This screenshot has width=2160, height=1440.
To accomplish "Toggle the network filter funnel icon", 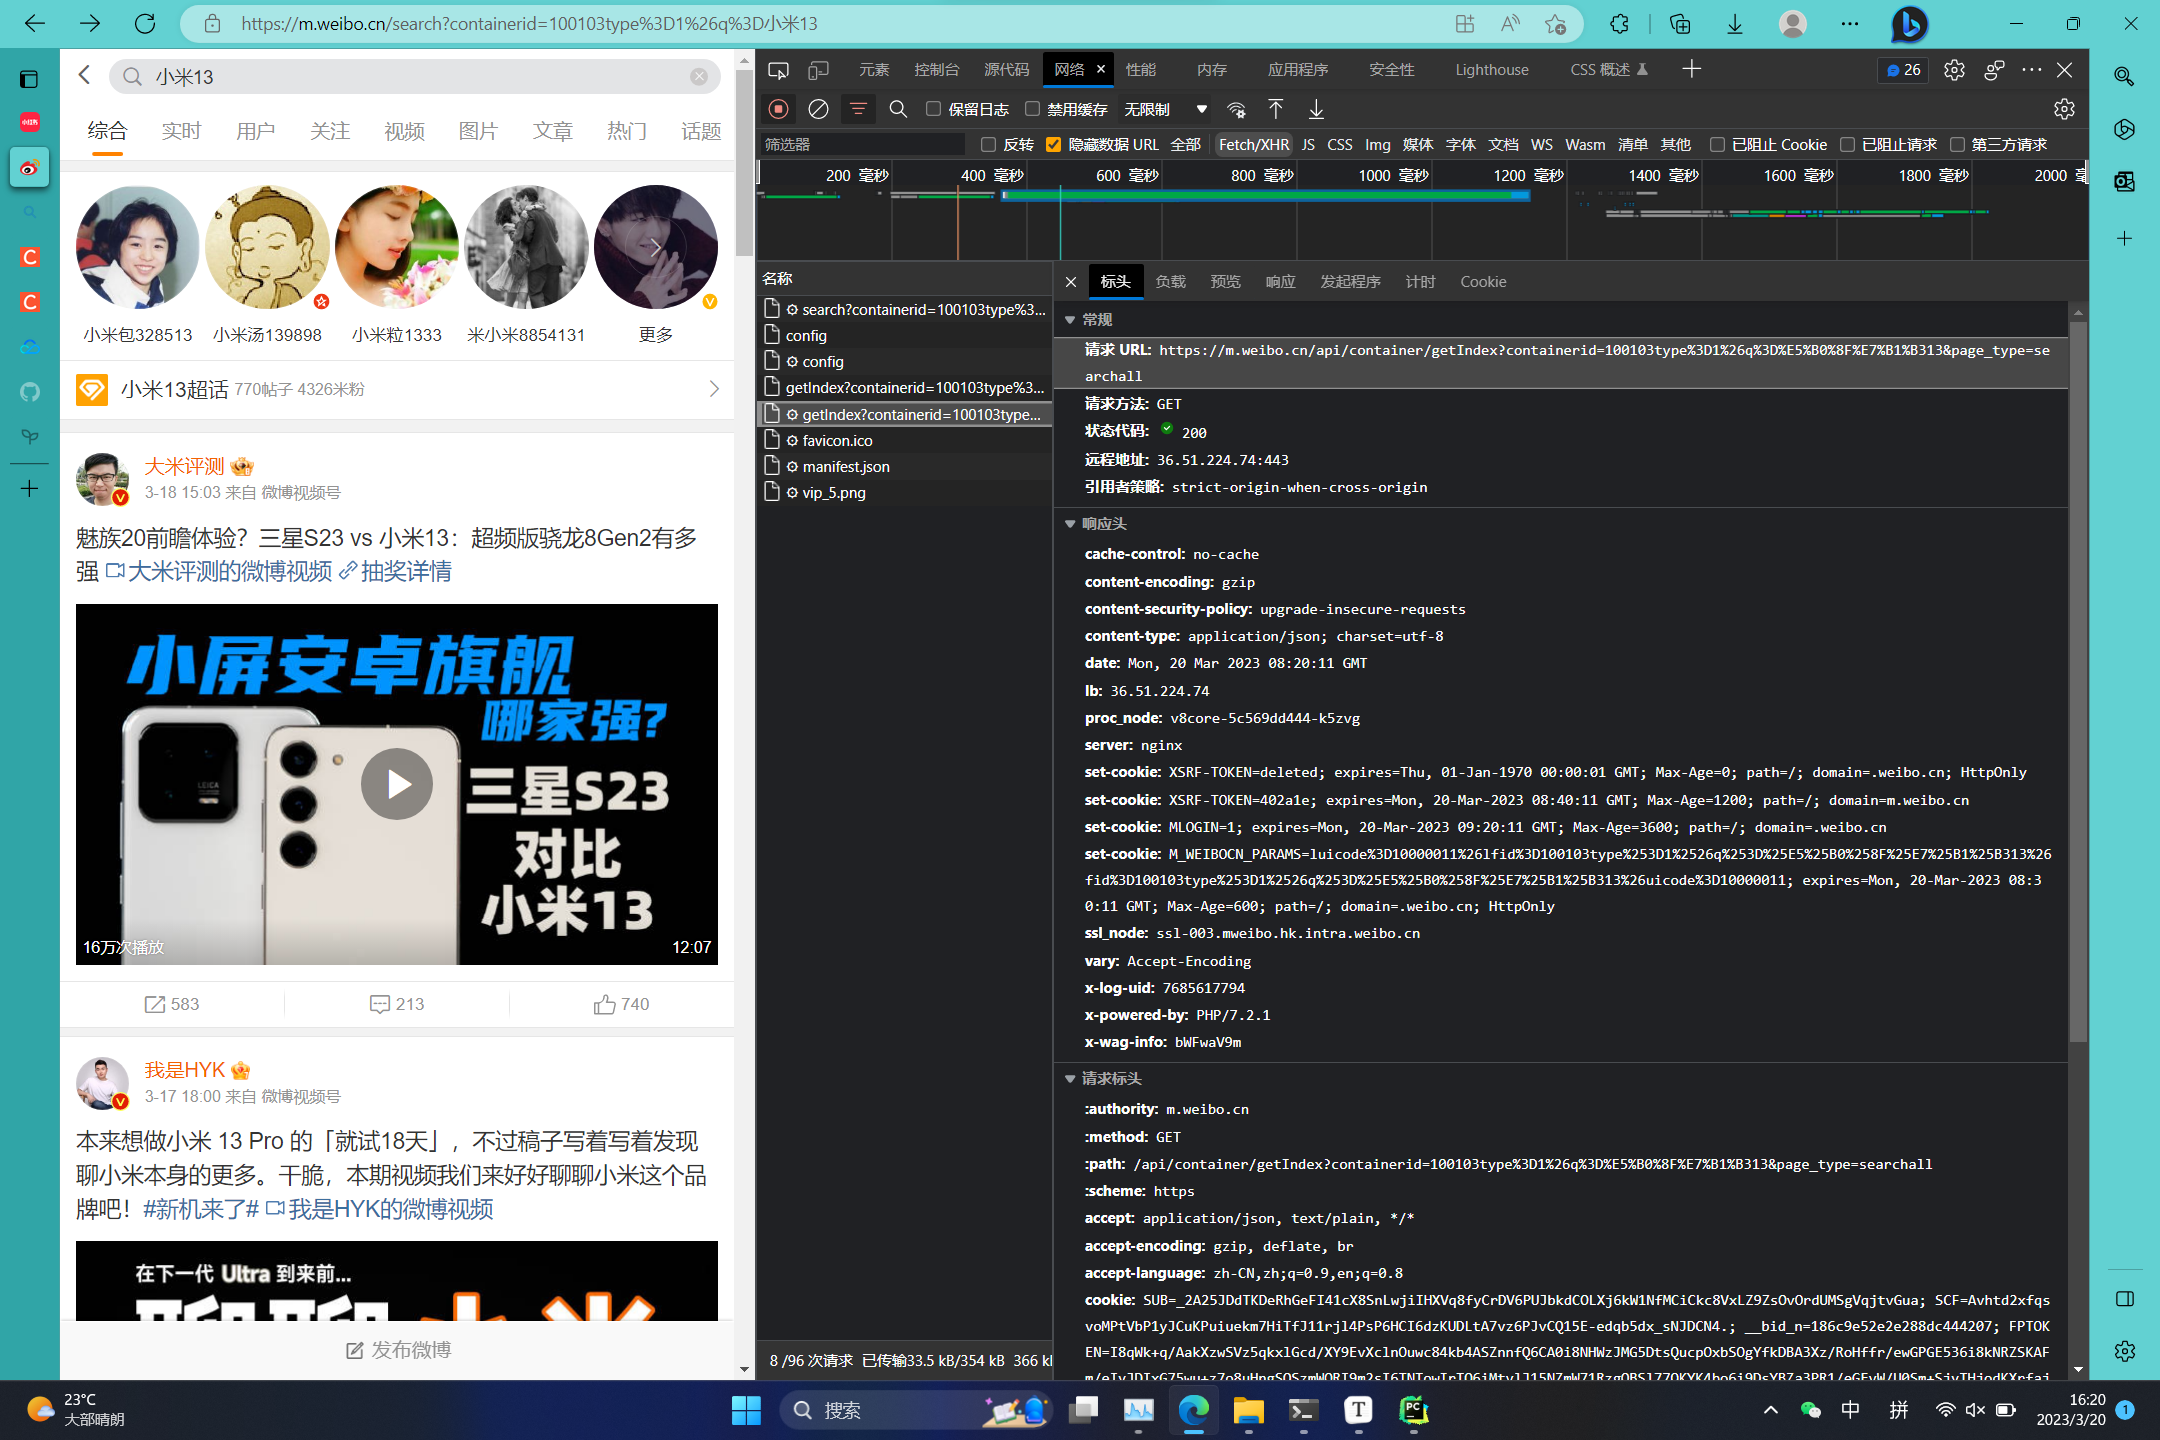I will click(858, 109).
